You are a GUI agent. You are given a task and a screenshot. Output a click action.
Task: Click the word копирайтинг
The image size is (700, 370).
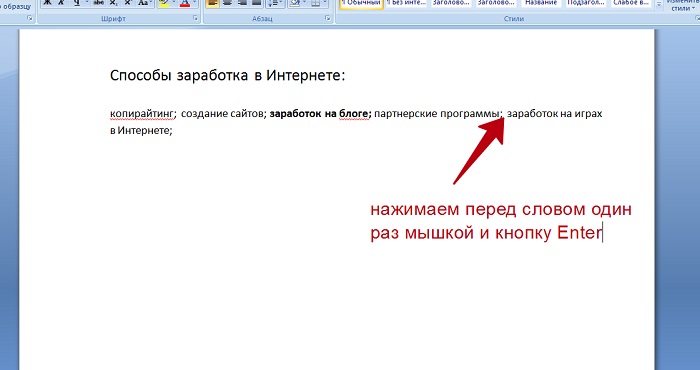point(142,114)
